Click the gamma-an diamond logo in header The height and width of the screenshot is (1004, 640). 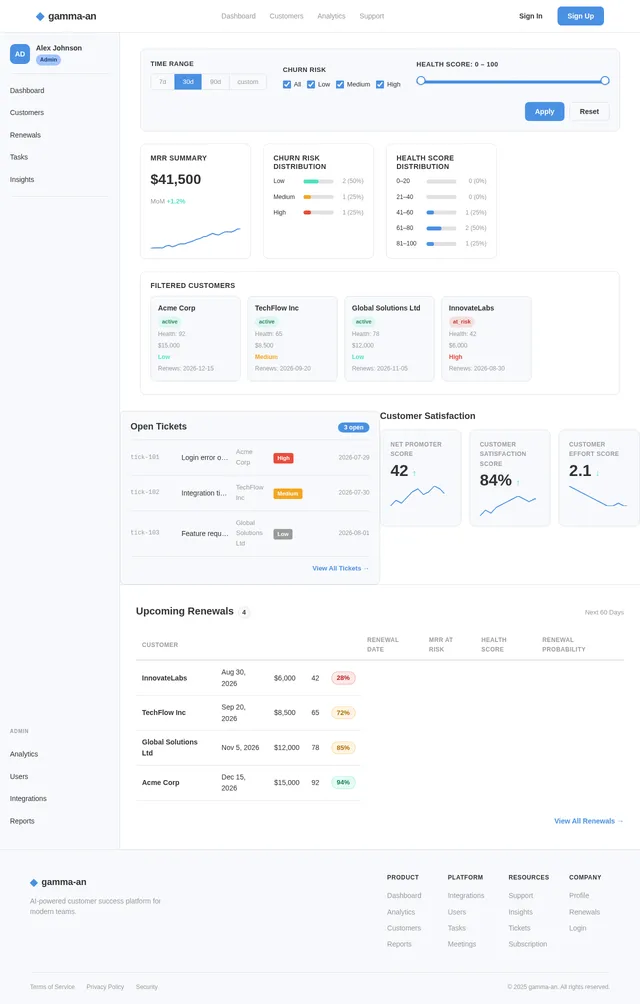[x=40, y=17]
